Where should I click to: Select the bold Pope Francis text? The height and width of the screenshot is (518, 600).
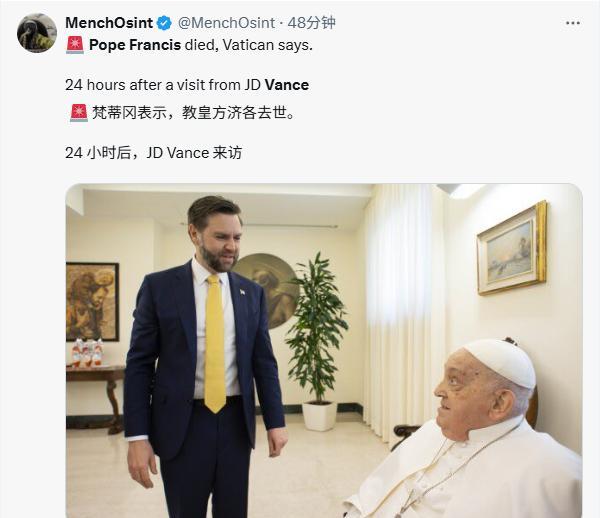[135, 45]
